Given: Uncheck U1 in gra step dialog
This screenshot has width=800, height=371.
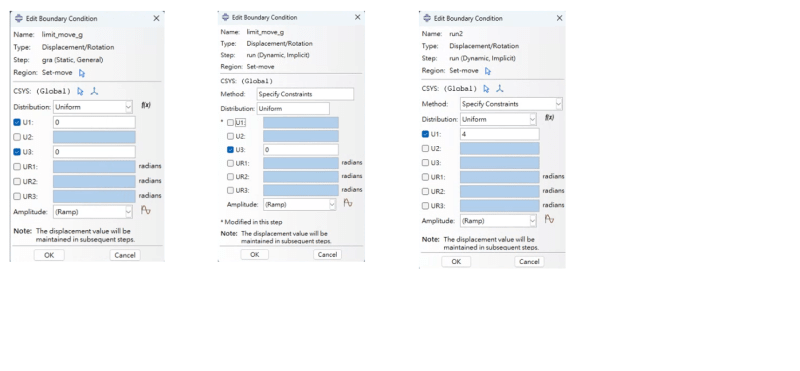Looking at the screenshot, I should [x=17, y=122].
